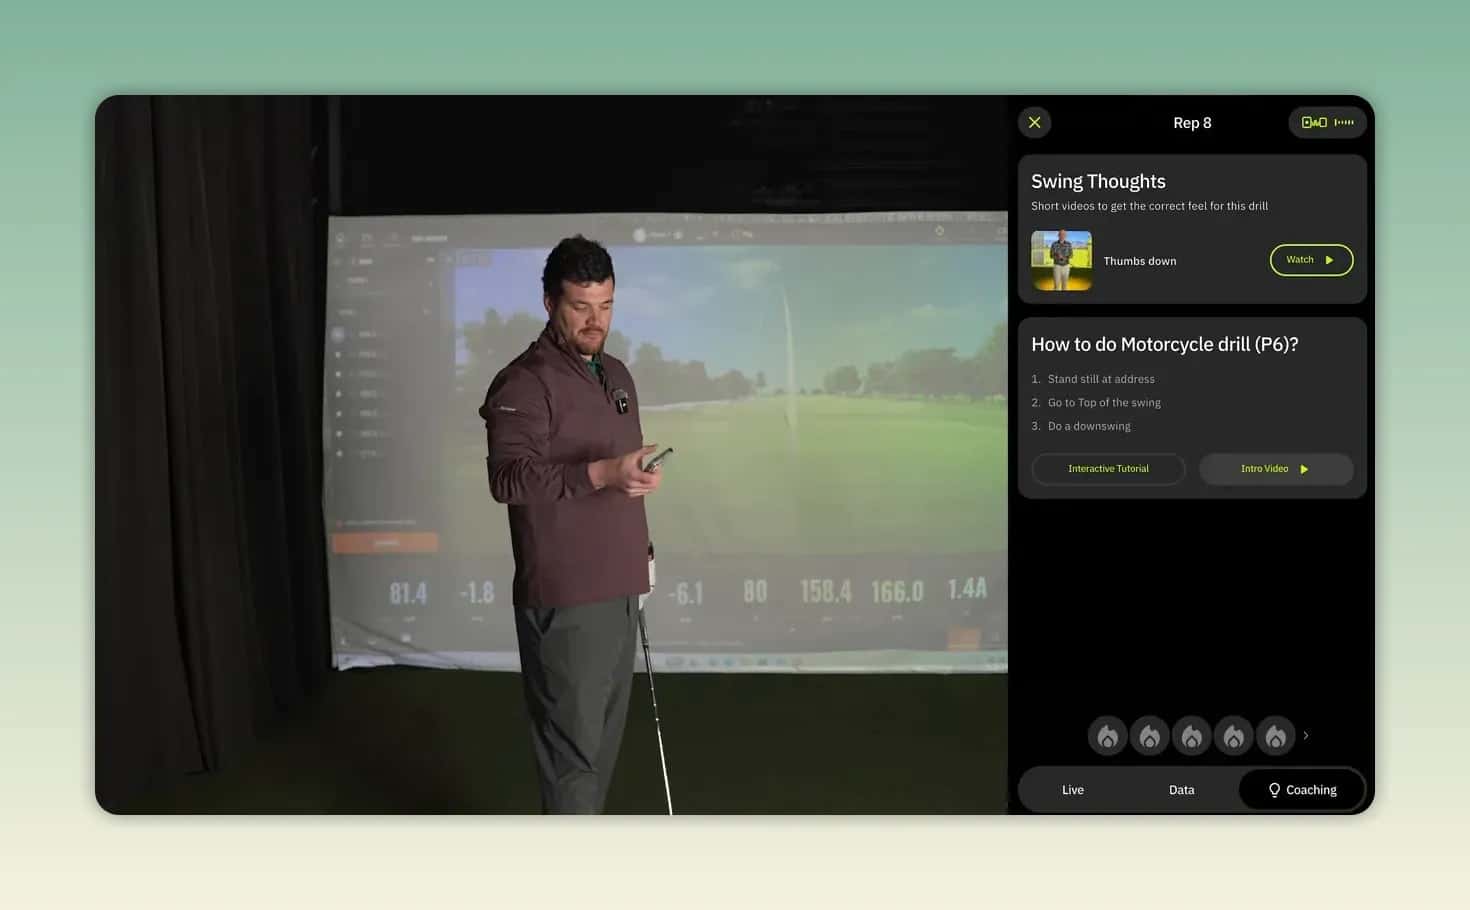
Task: Play the Intro Video
Action: [1276, 469]
